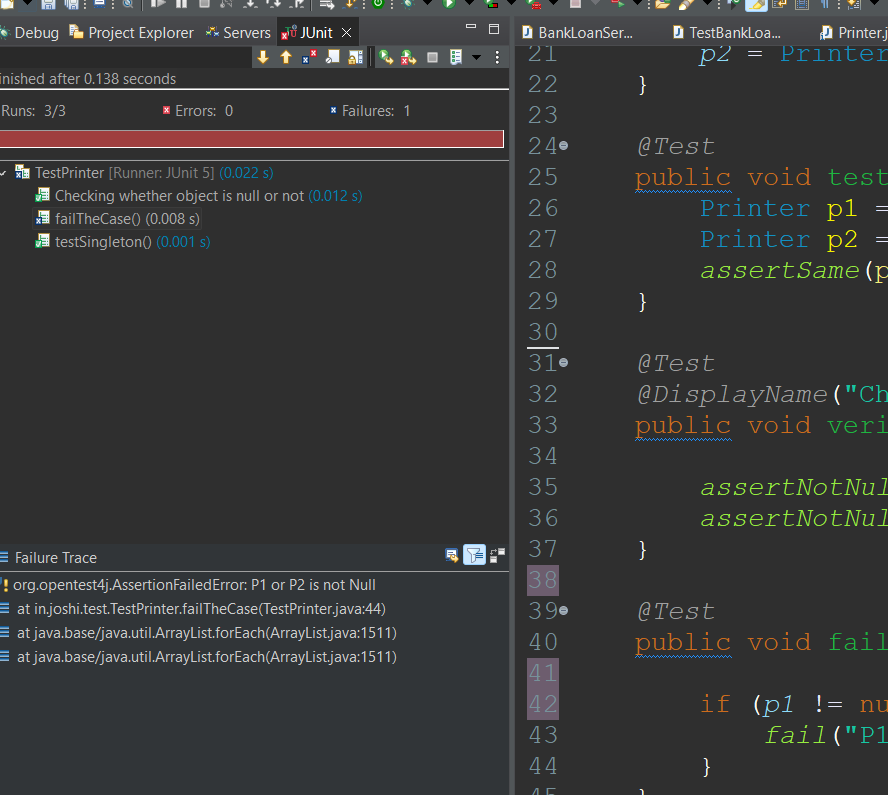Open the TestBankLoa... editor tab
Image resolution: width=888 pixels, height=795 pixels.
(727, 33)
